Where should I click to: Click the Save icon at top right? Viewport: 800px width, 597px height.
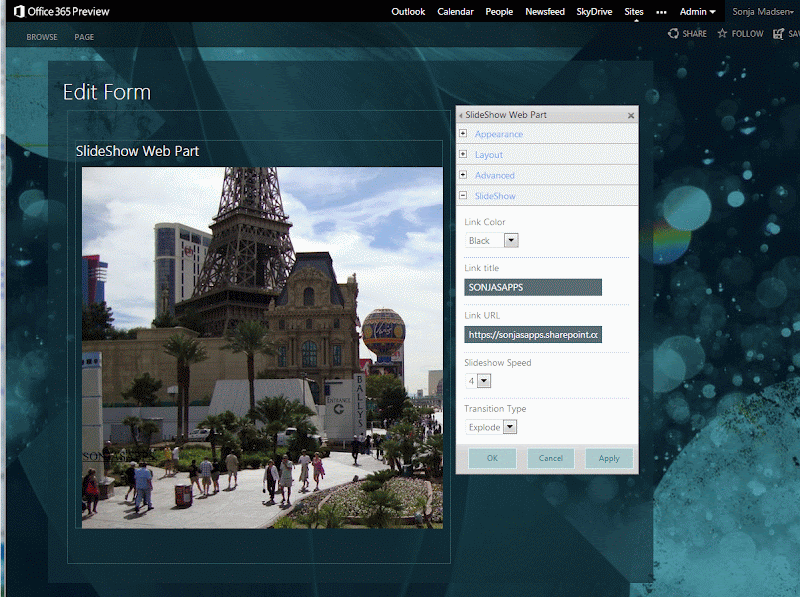tap(779, 33)
